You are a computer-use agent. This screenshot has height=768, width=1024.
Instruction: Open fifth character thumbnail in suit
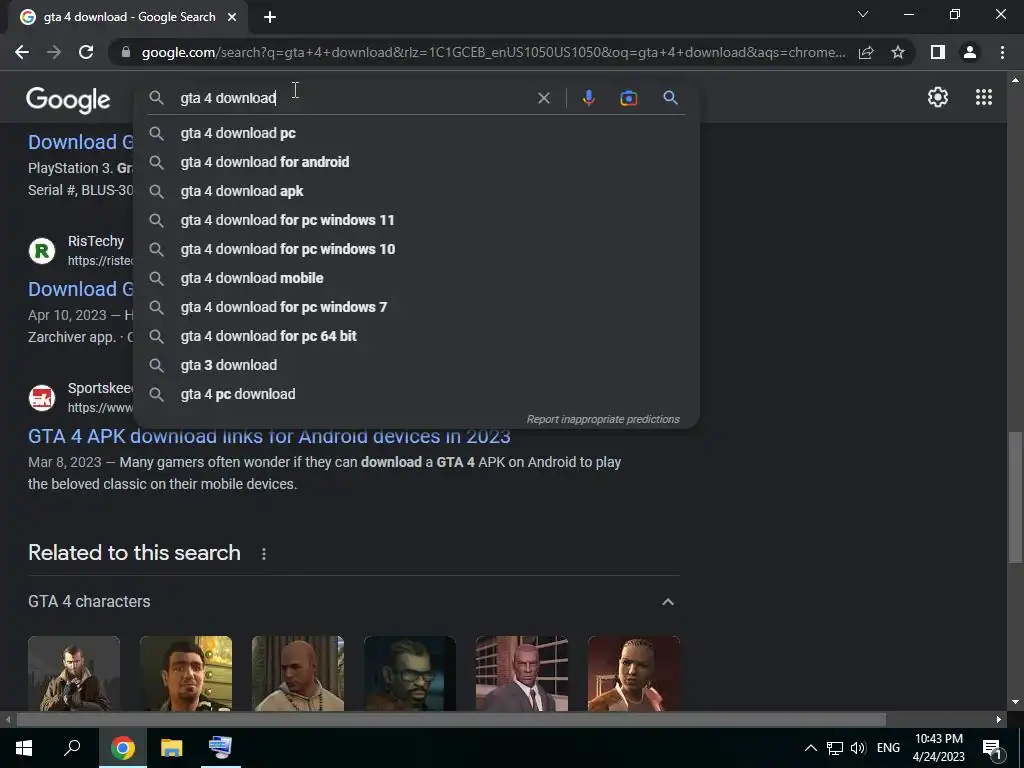coord(522,673)
